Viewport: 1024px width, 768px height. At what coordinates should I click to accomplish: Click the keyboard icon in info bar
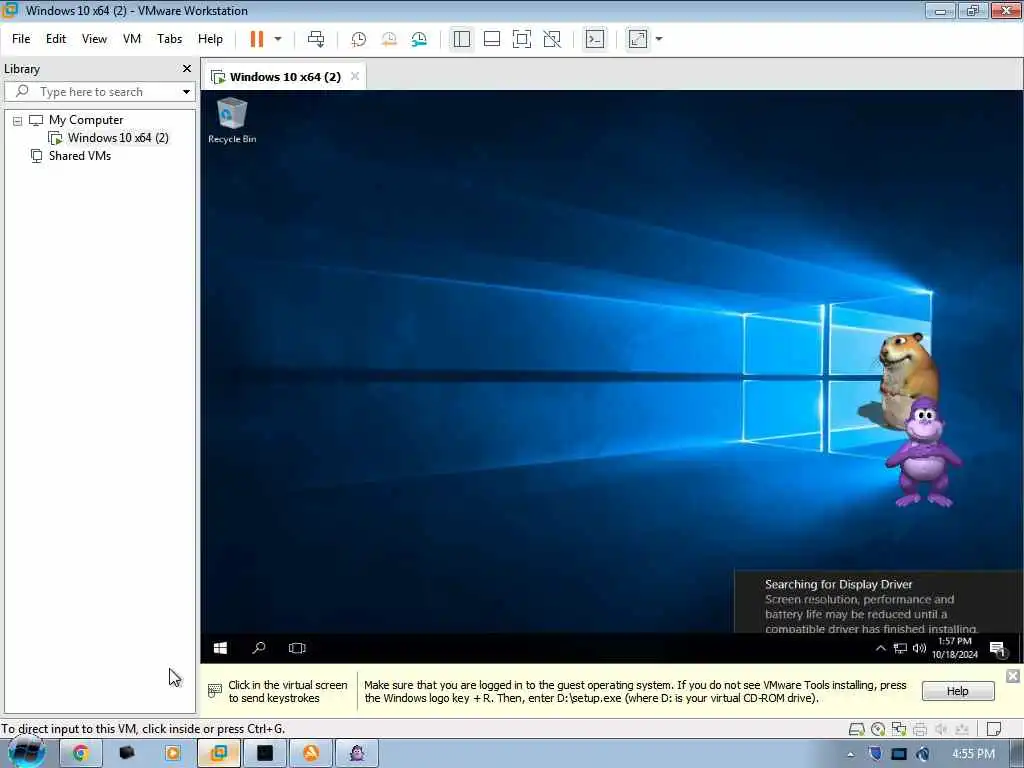[215, 690]
